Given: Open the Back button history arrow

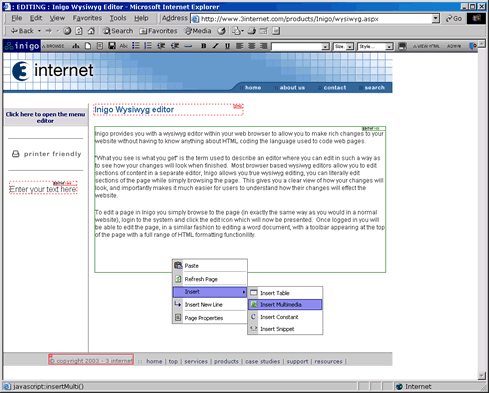Looking at the screenshot, I should click(x=39, y=31).
